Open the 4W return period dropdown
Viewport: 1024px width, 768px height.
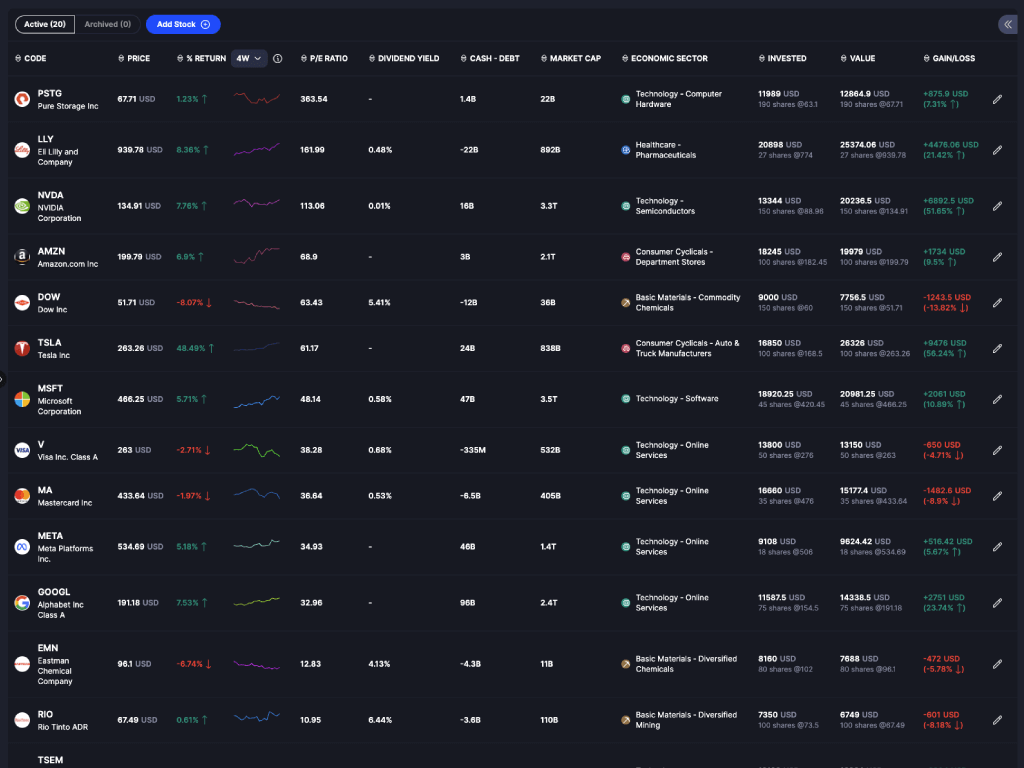(249, 59)
